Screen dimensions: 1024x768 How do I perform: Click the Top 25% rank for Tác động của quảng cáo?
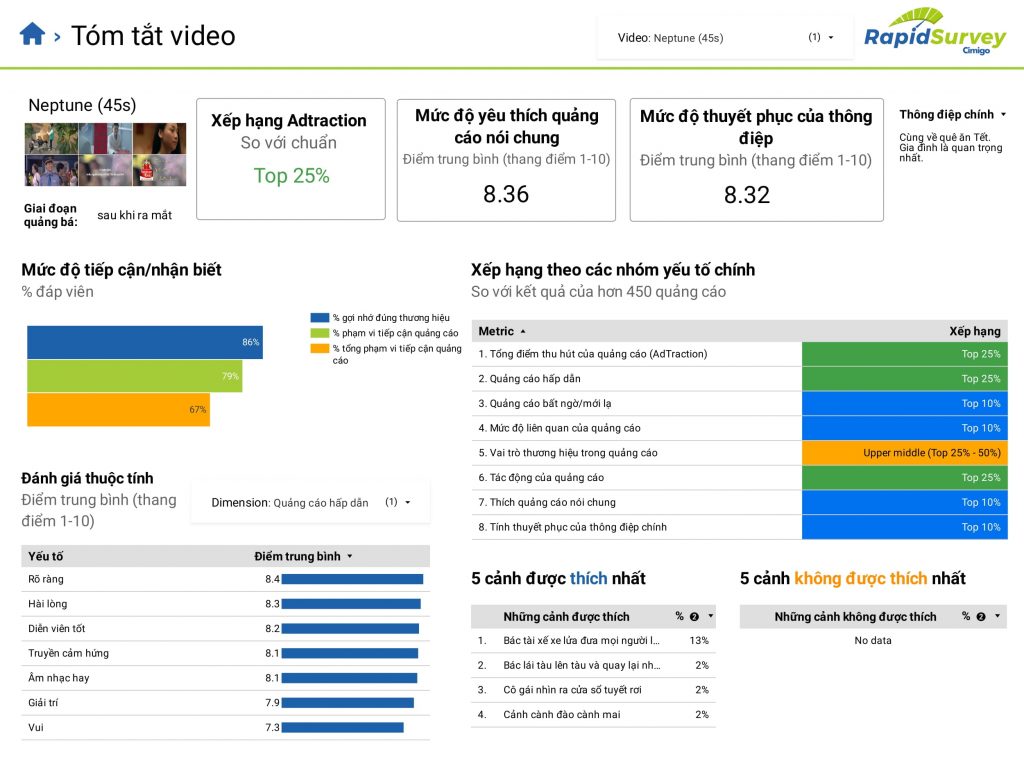coord(904,478)
